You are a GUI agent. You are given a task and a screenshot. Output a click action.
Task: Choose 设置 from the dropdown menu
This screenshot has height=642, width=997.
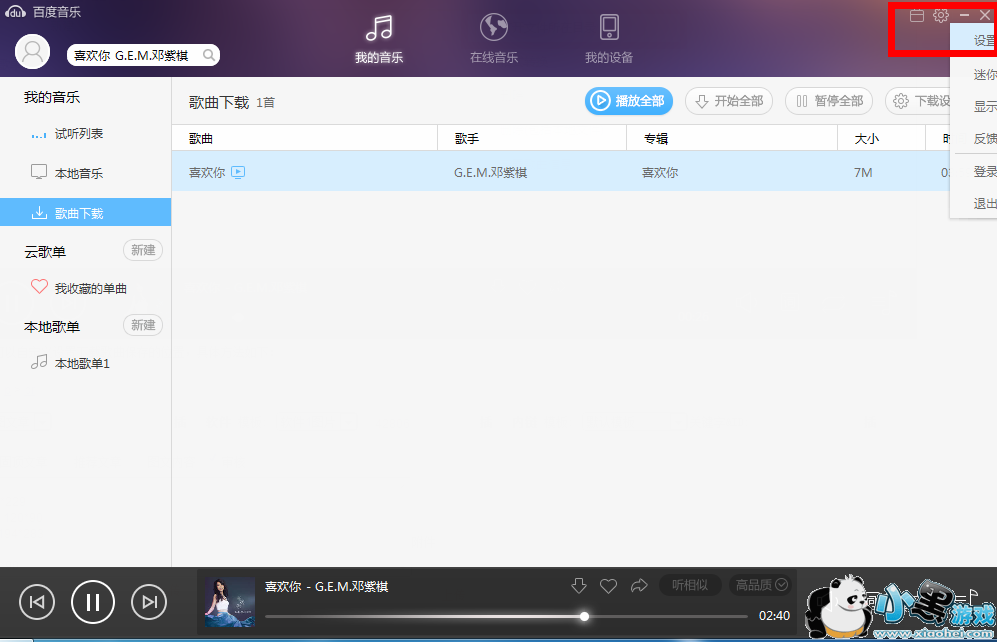(974, 40)
